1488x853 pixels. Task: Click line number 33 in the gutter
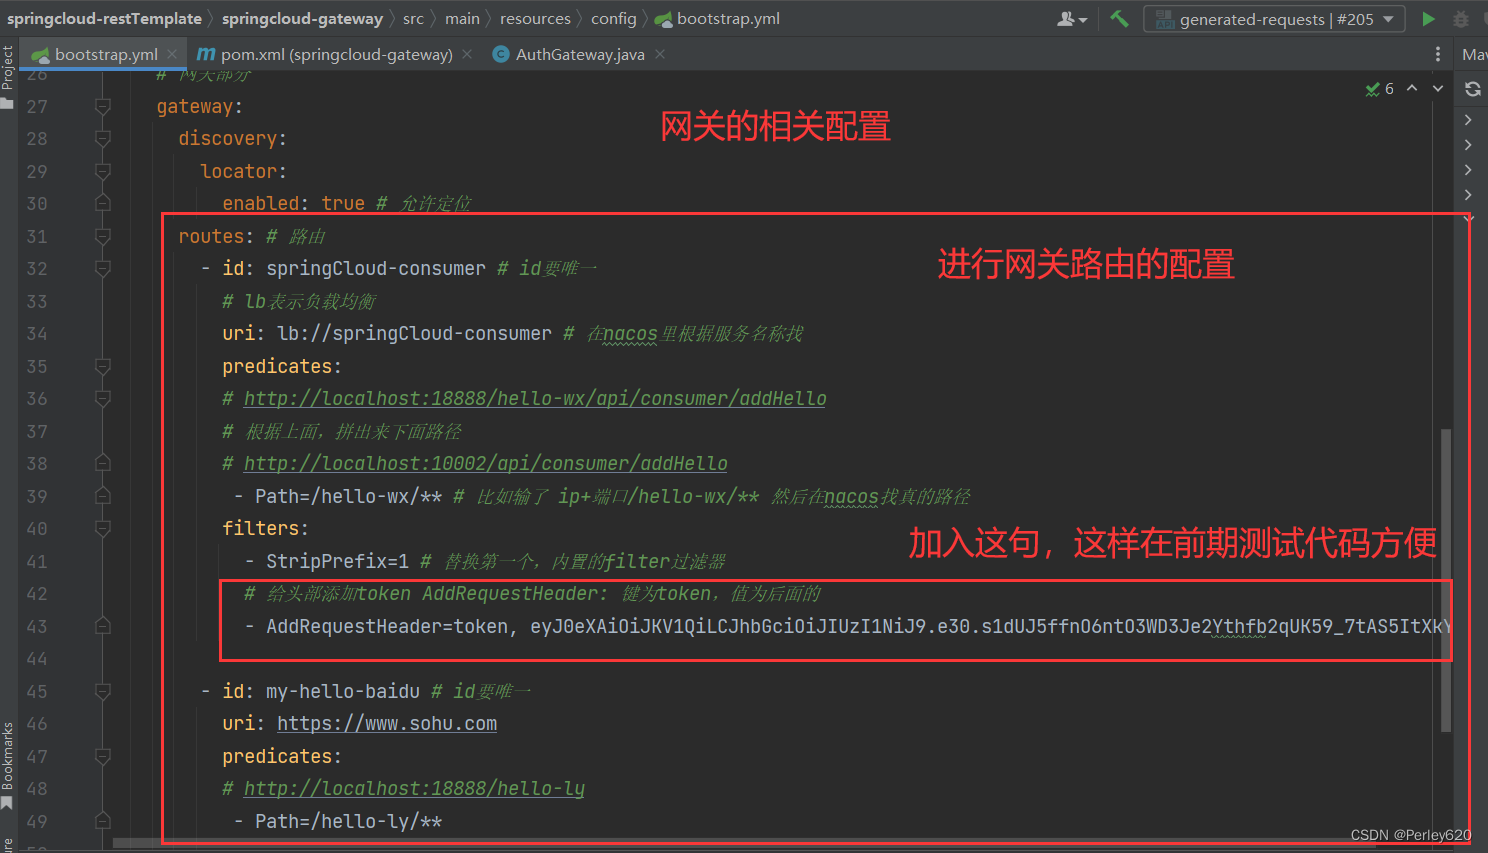pos(37,301)
